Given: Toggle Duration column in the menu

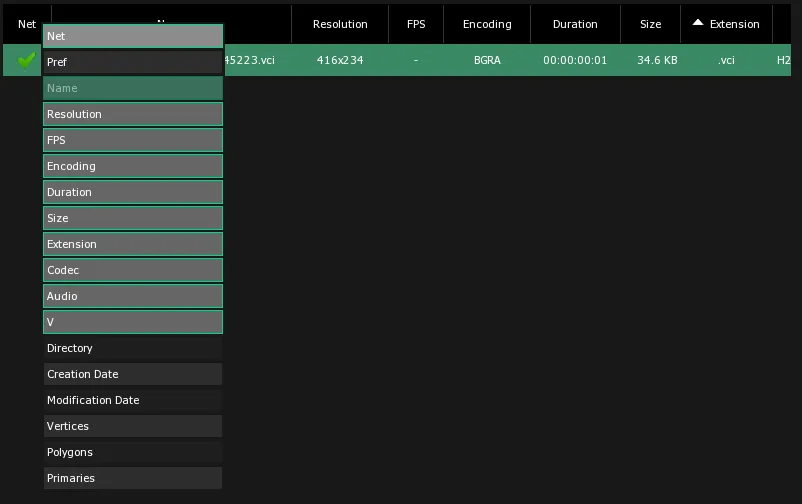Looking at the screenshot, I should tap(133, 192).
